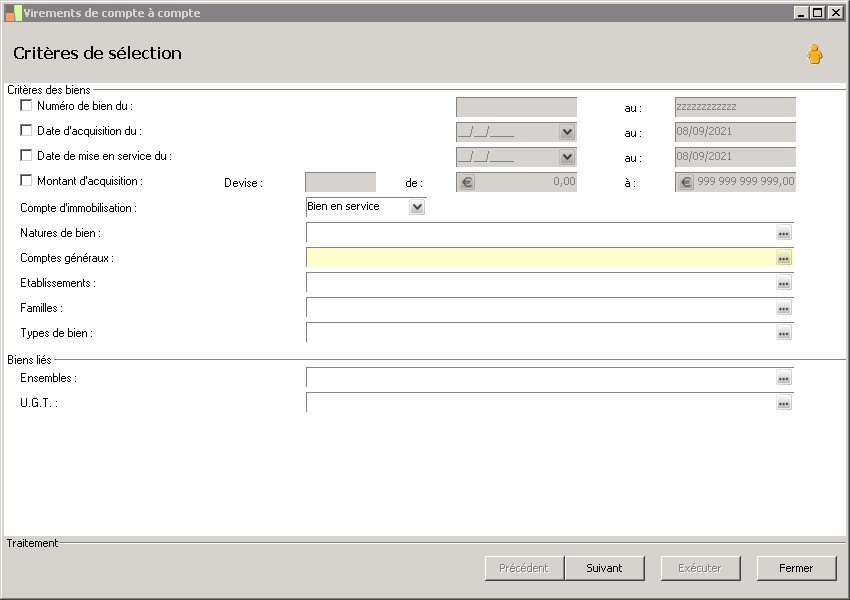Click into the Comptes généraux yellow field
This screenshot has height=600, width=850.
click(540, 258)
